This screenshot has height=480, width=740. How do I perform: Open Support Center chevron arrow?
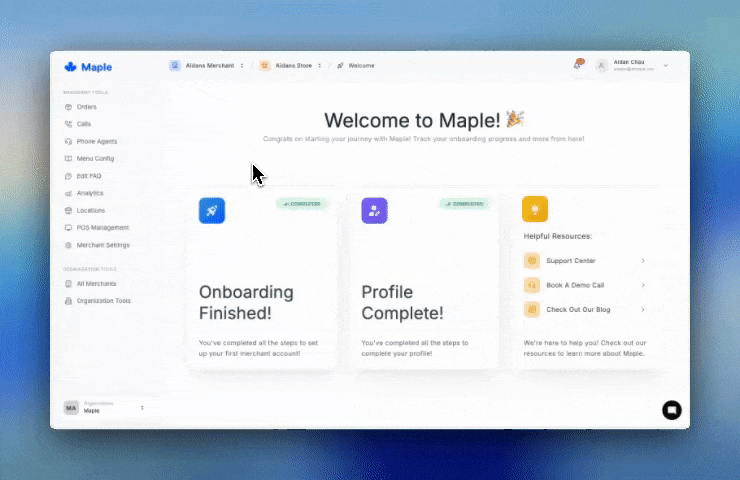click(x=643, y=261)
